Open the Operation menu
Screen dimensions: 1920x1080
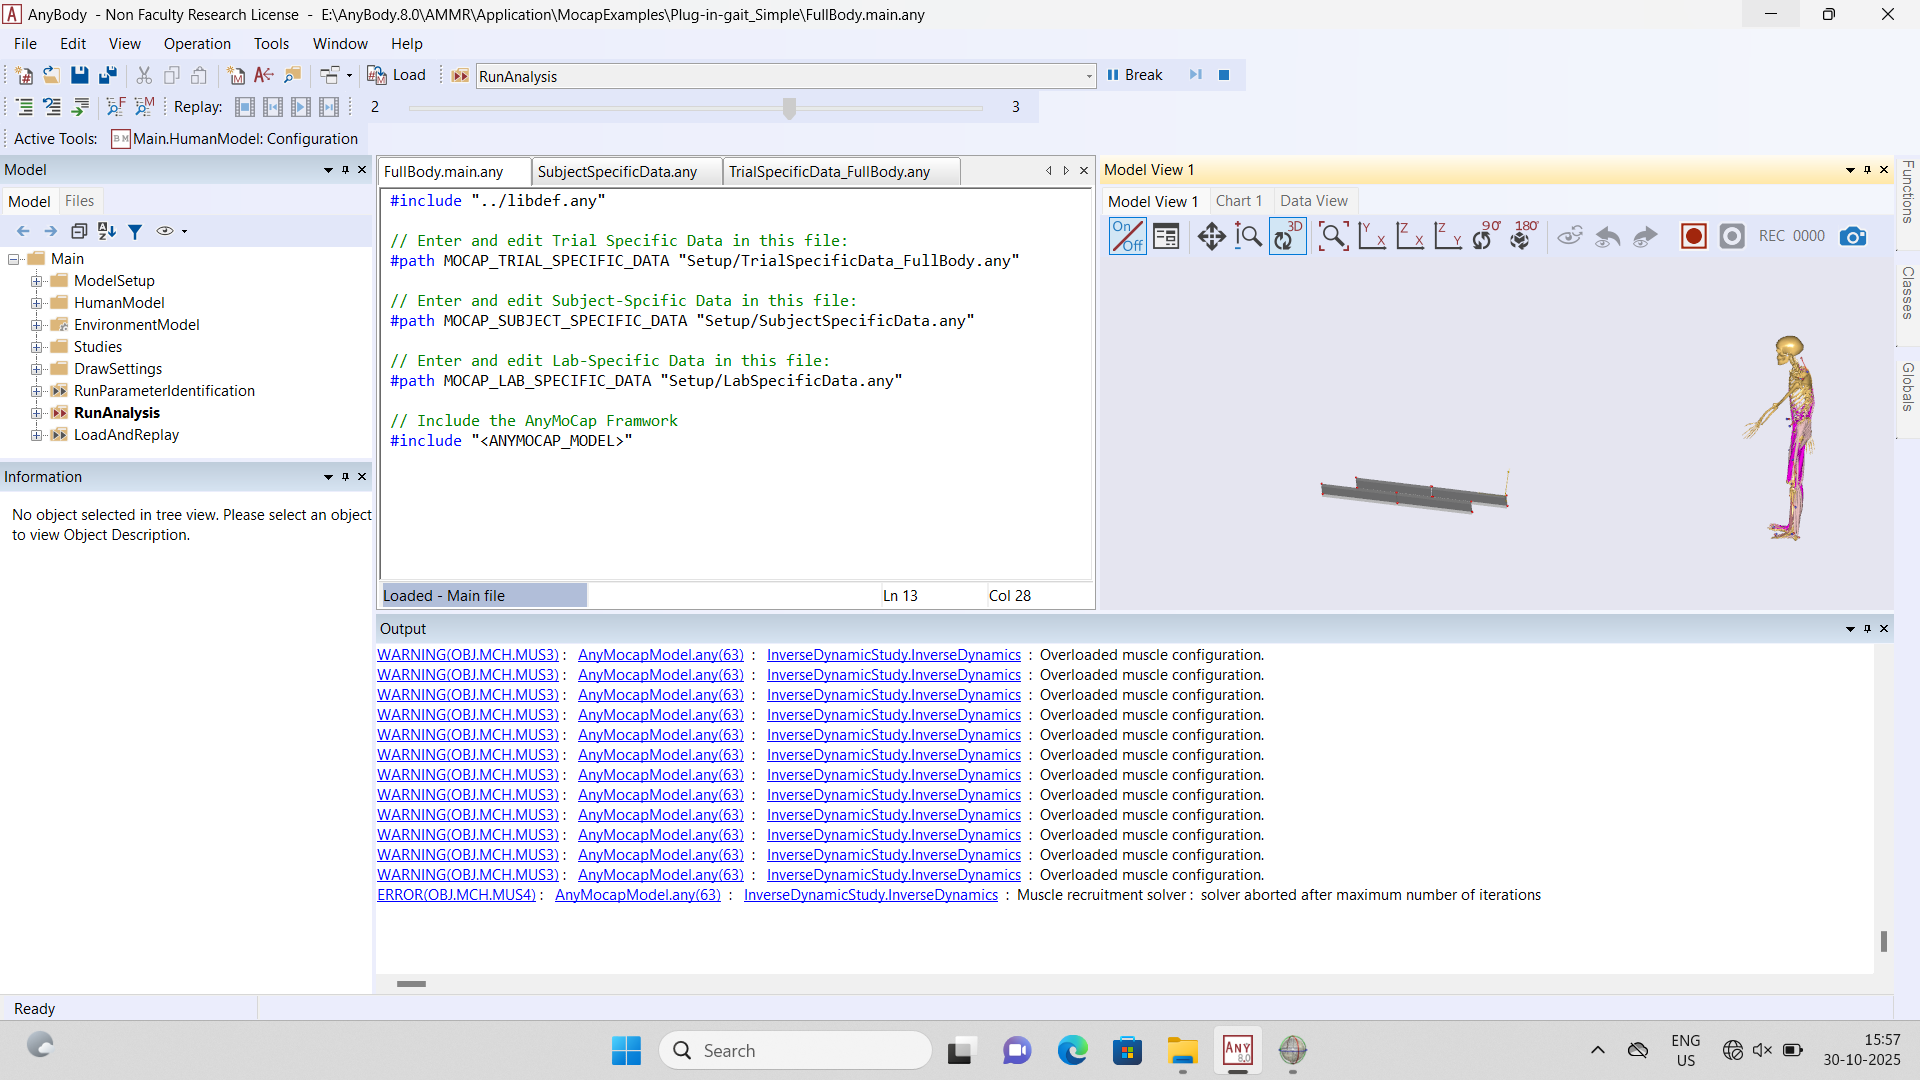[197, 44]
